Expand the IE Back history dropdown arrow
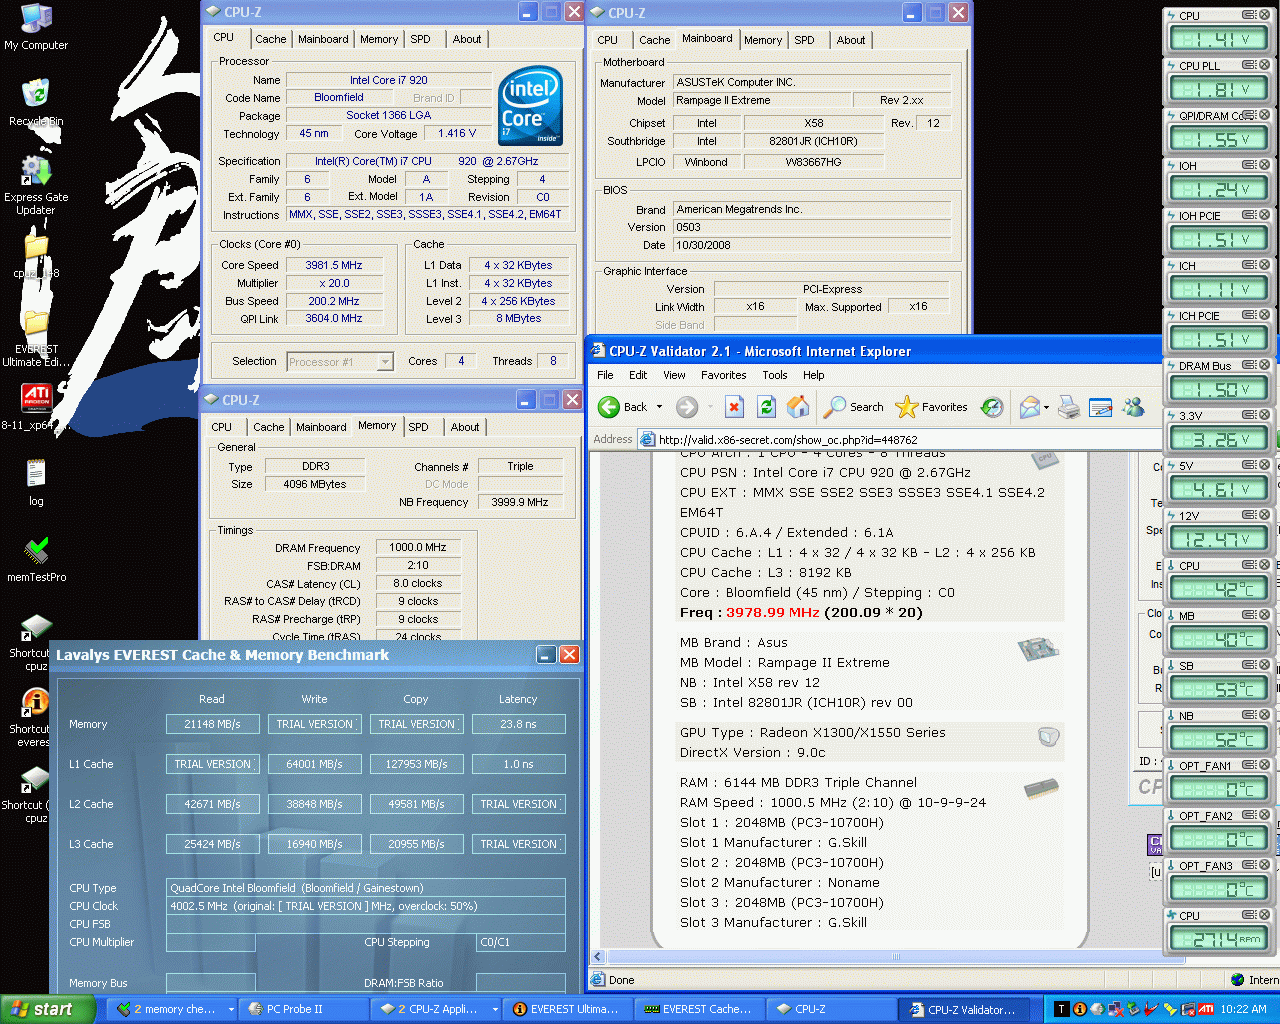 659,407
